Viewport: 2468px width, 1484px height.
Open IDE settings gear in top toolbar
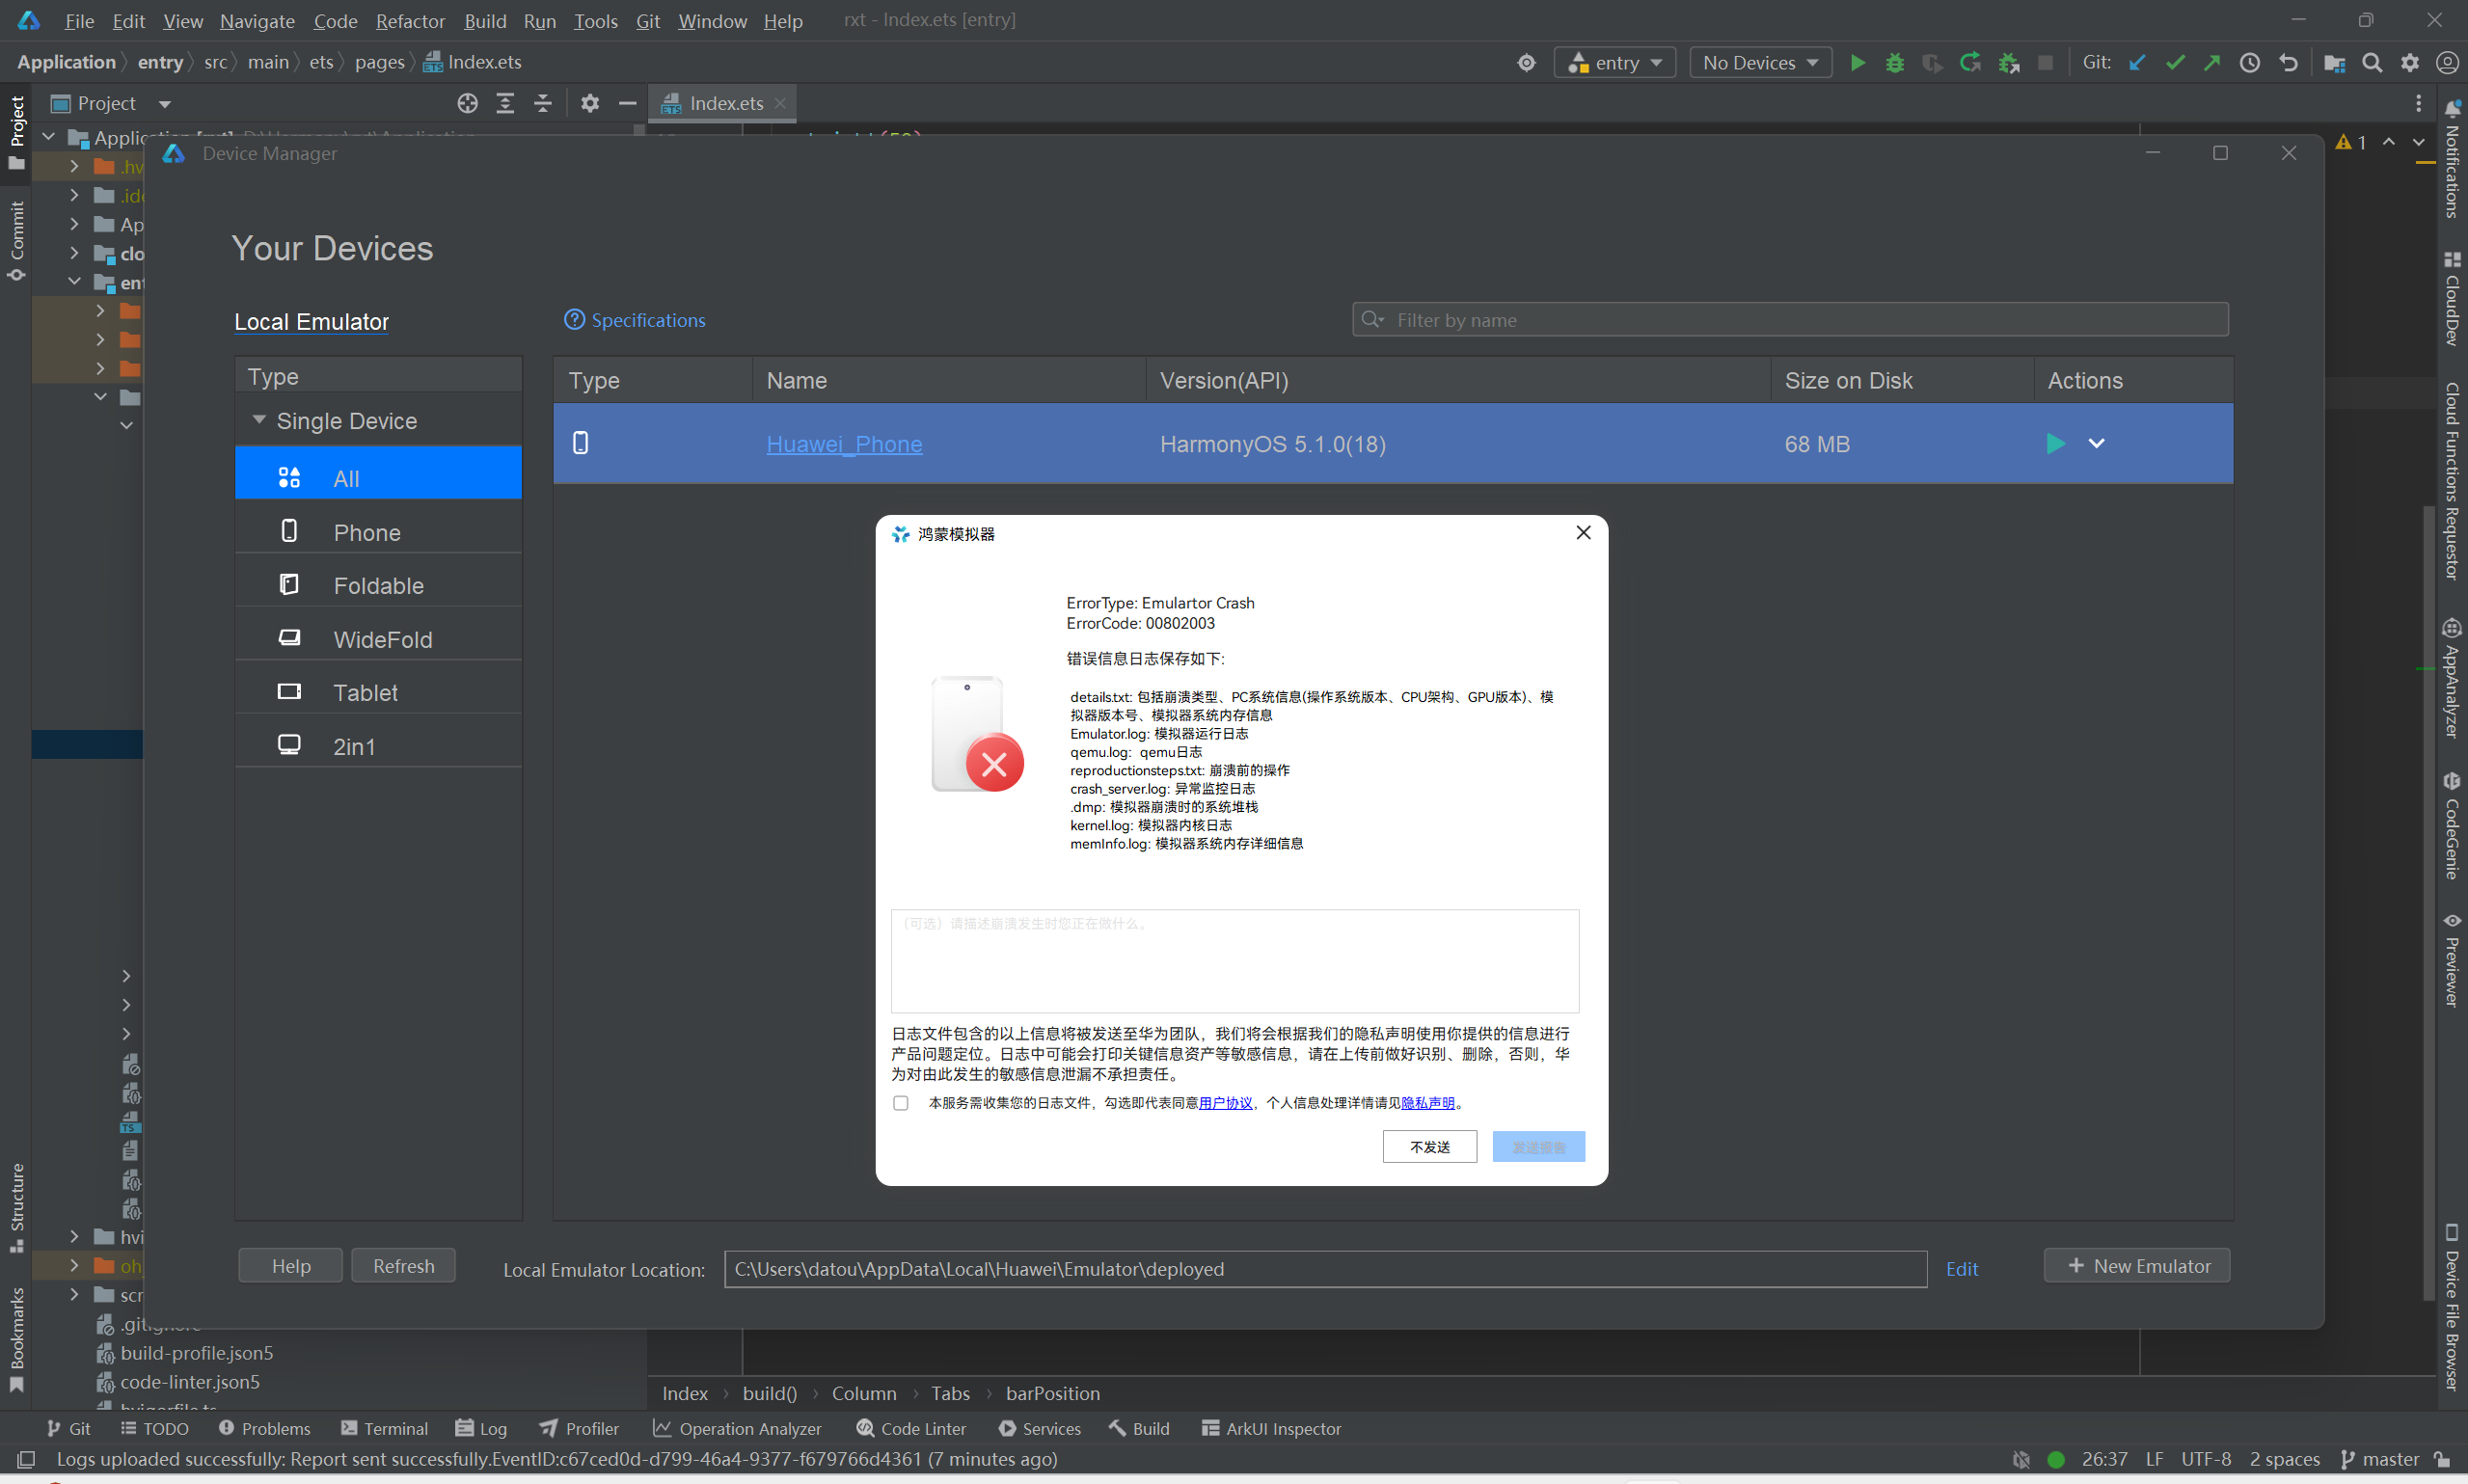tap(2410, 63)
